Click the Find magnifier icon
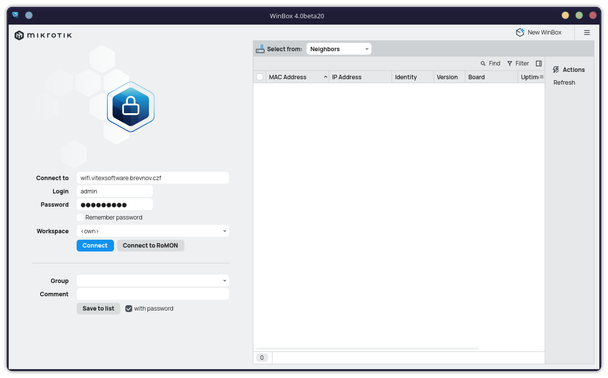 point(483,64)
